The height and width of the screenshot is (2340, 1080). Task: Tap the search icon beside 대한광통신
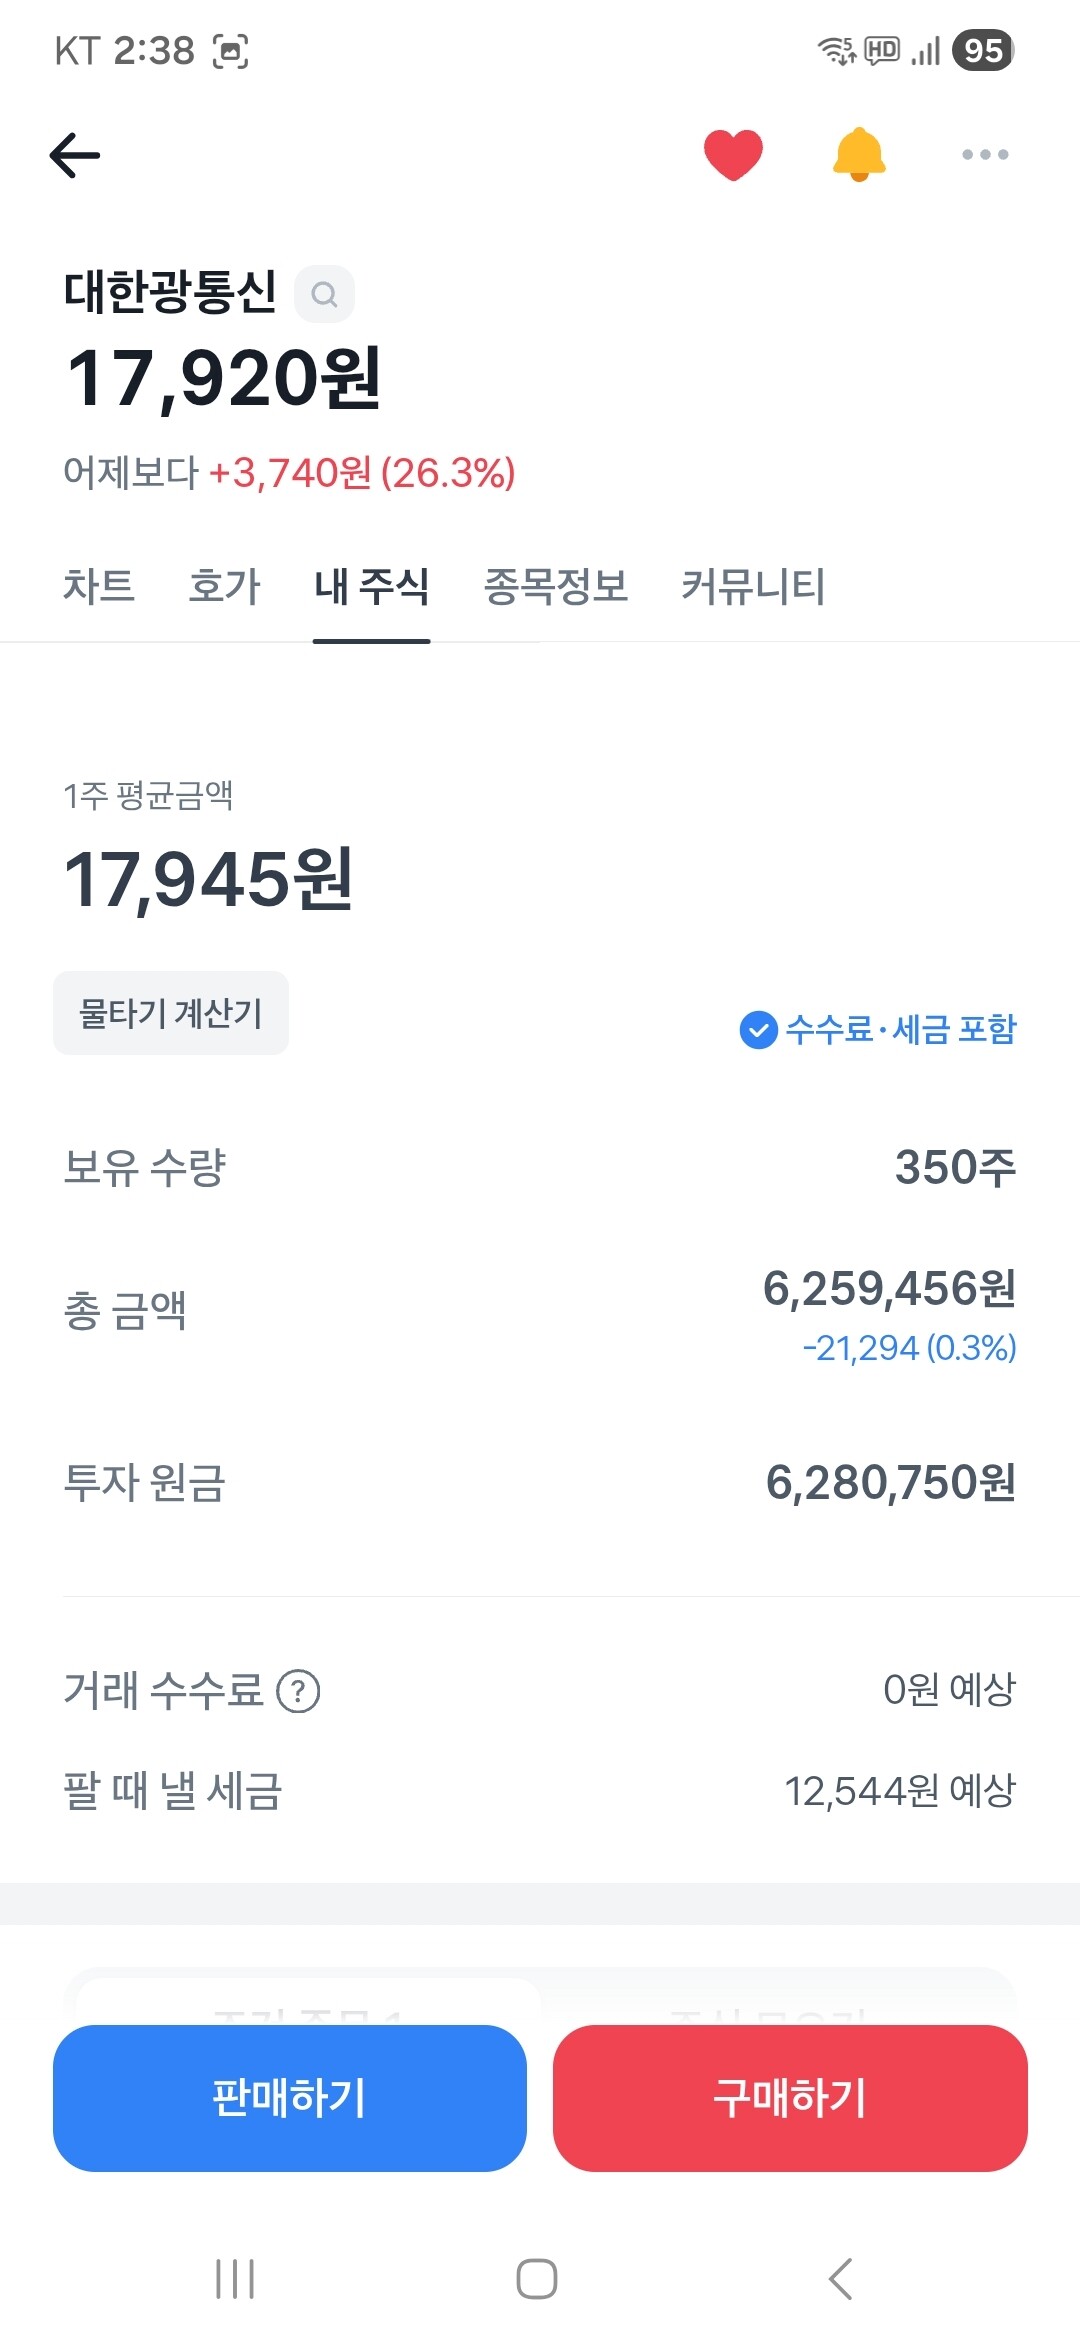click(324, 294)
